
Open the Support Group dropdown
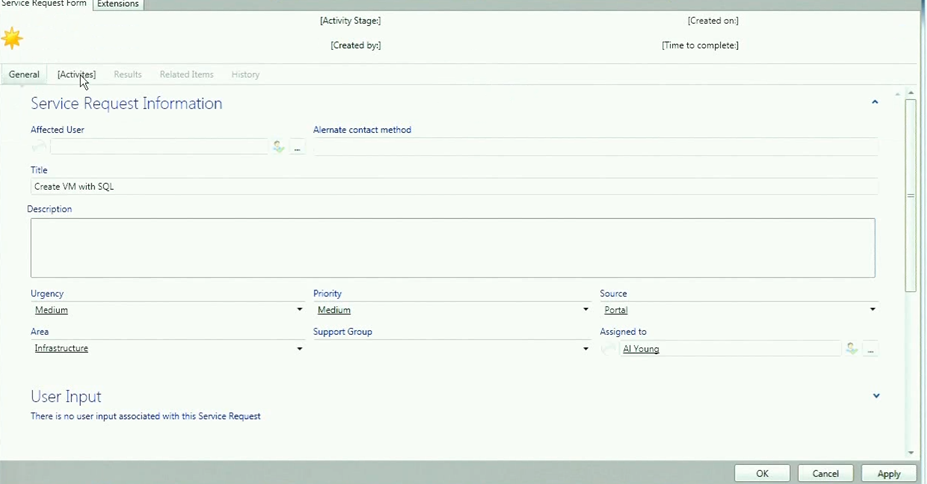tap(586, 349)
